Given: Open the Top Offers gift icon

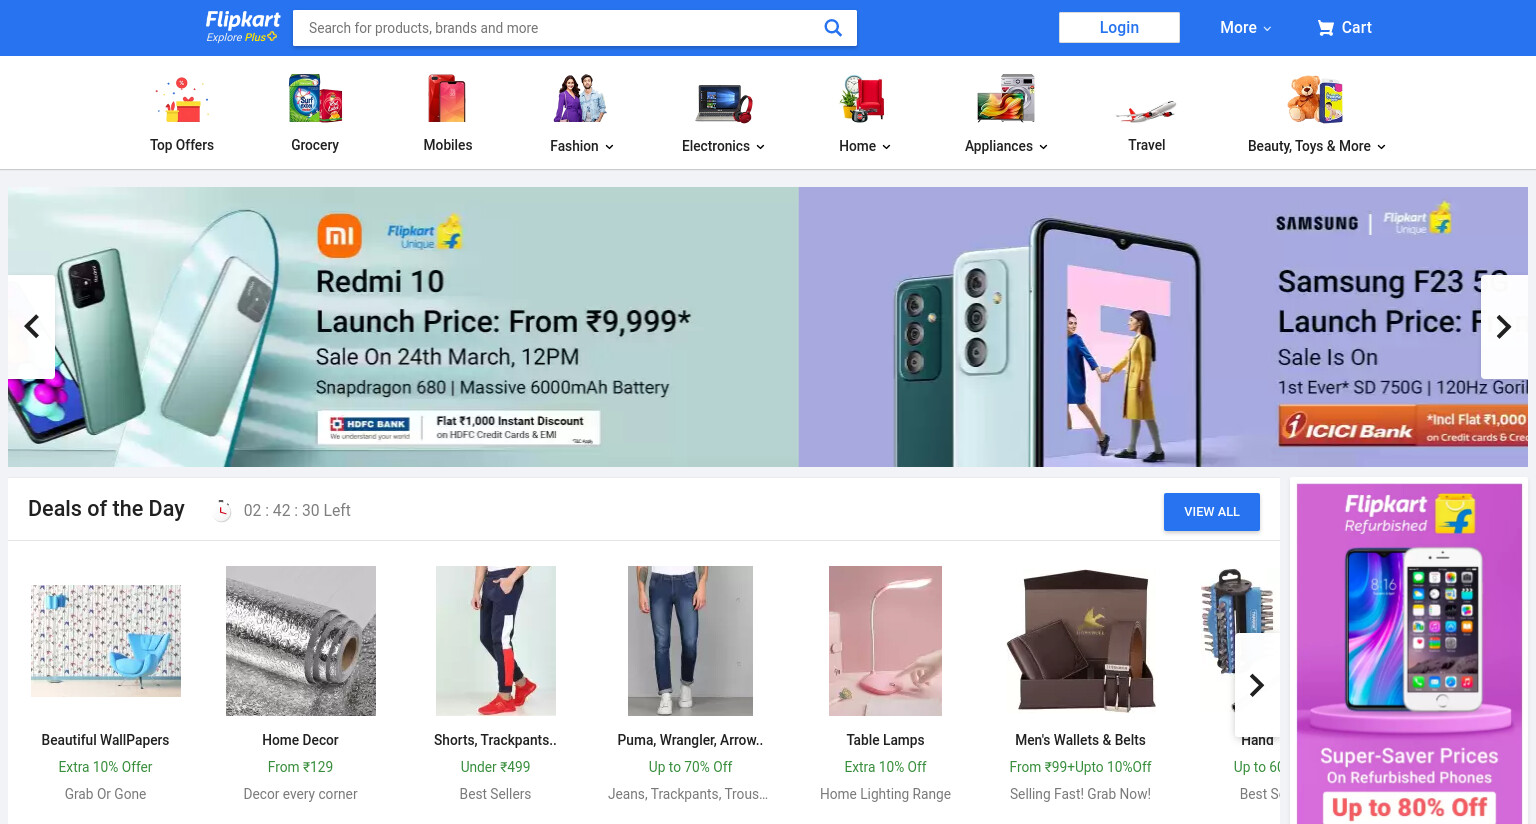Looking at the screenshot, I should click(181, 99).
